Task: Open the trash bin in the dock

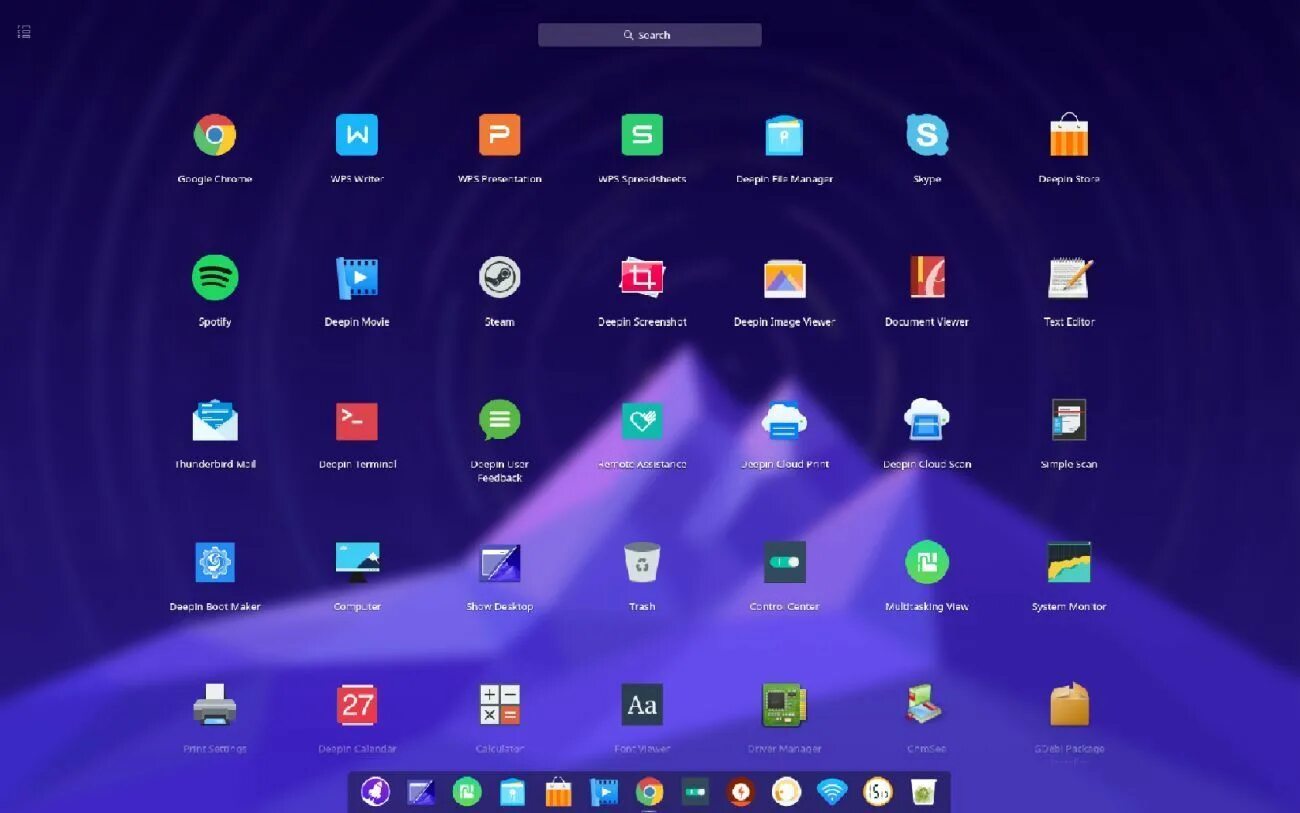Action: click(x=923, y=792)
